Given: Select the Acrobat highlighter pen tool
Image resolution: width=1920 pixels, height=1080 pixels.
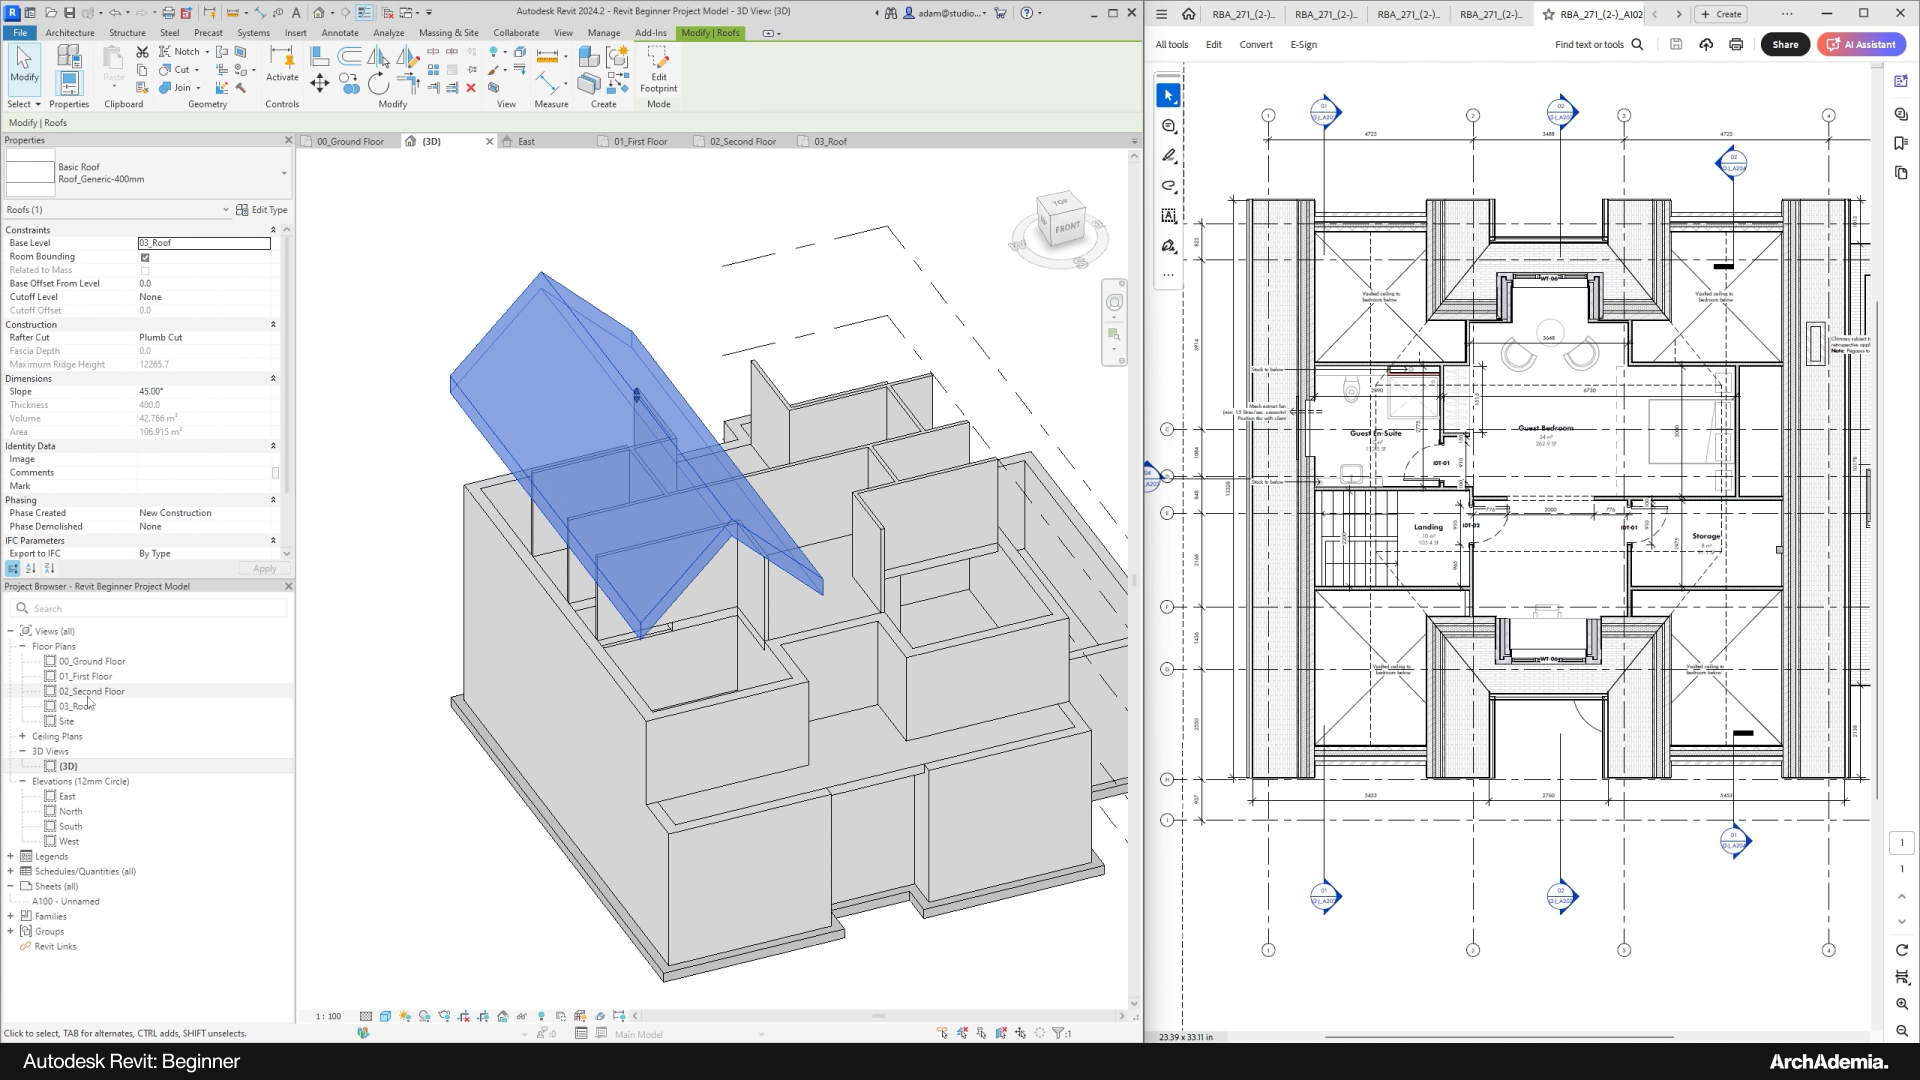Looking at the screenshot, I should [x=1168, y=156].
